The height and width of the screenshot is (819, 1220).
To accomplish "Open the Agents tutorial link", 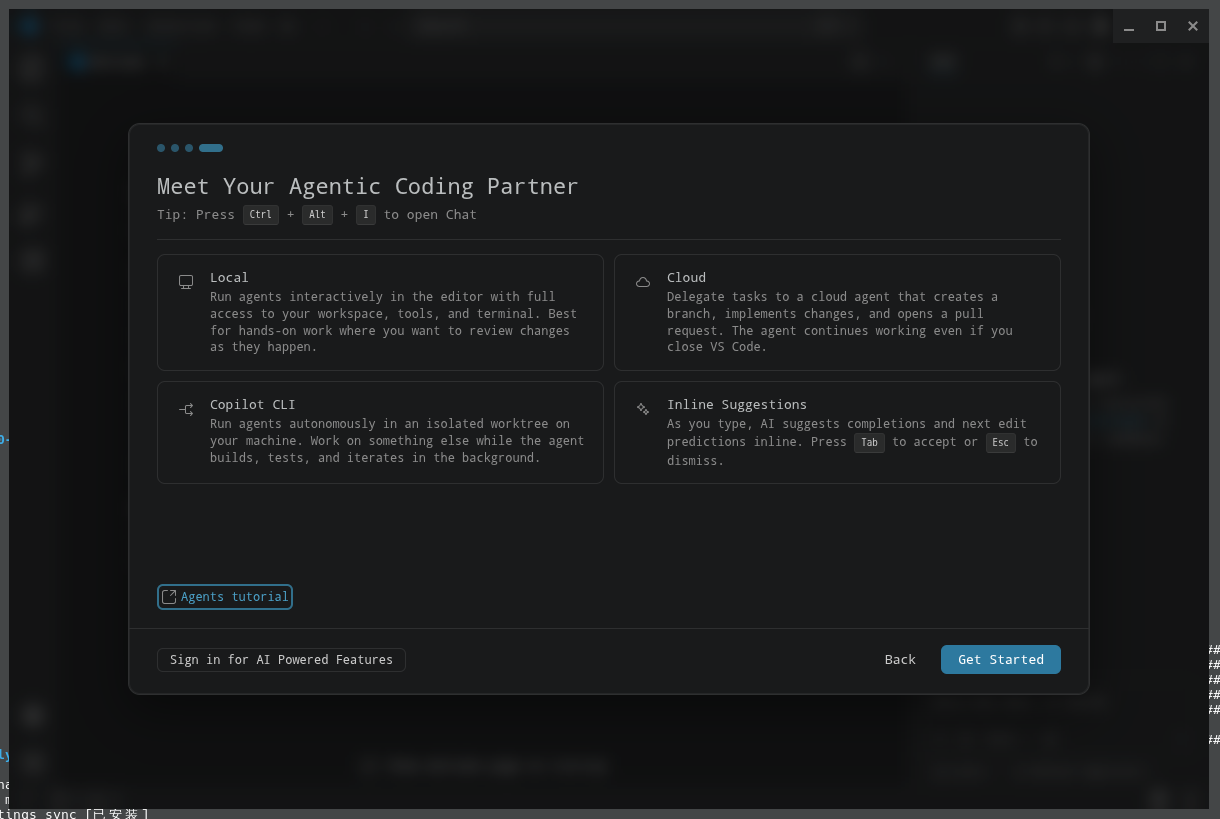I will (225, 597).
